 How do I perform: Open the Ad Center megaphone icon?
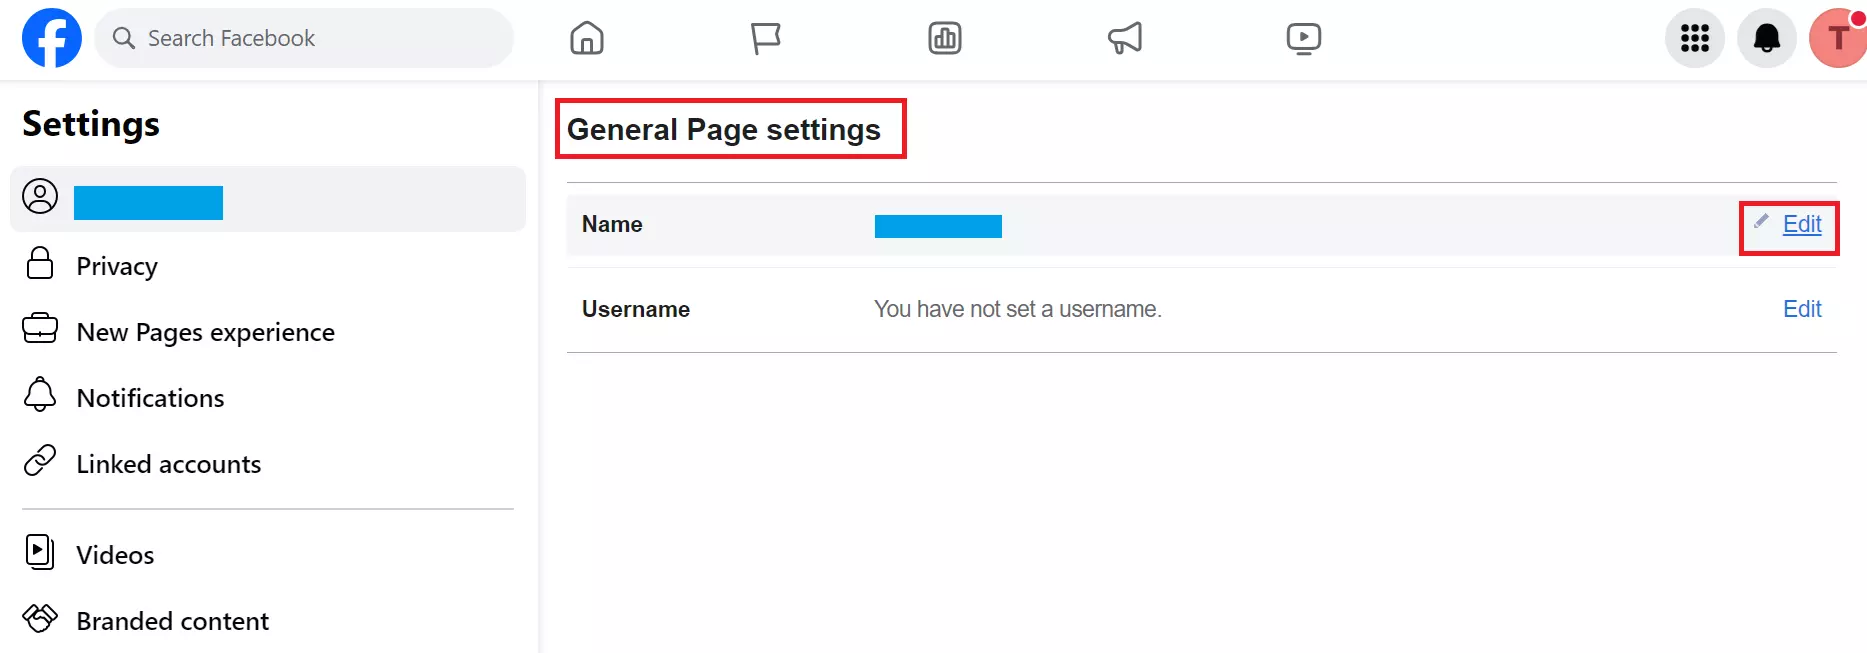(1124, 38)
